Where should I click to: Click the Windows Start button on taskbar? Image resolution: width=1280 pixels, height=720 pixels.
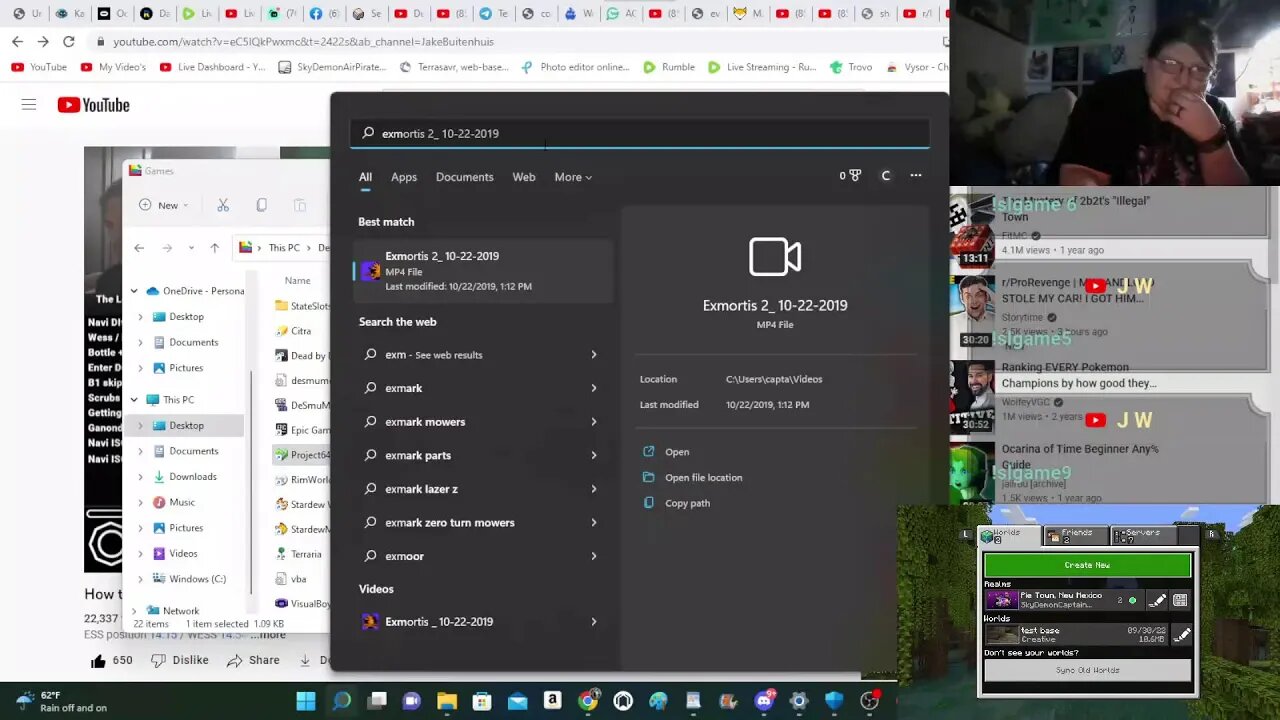(x=306, y=701)
